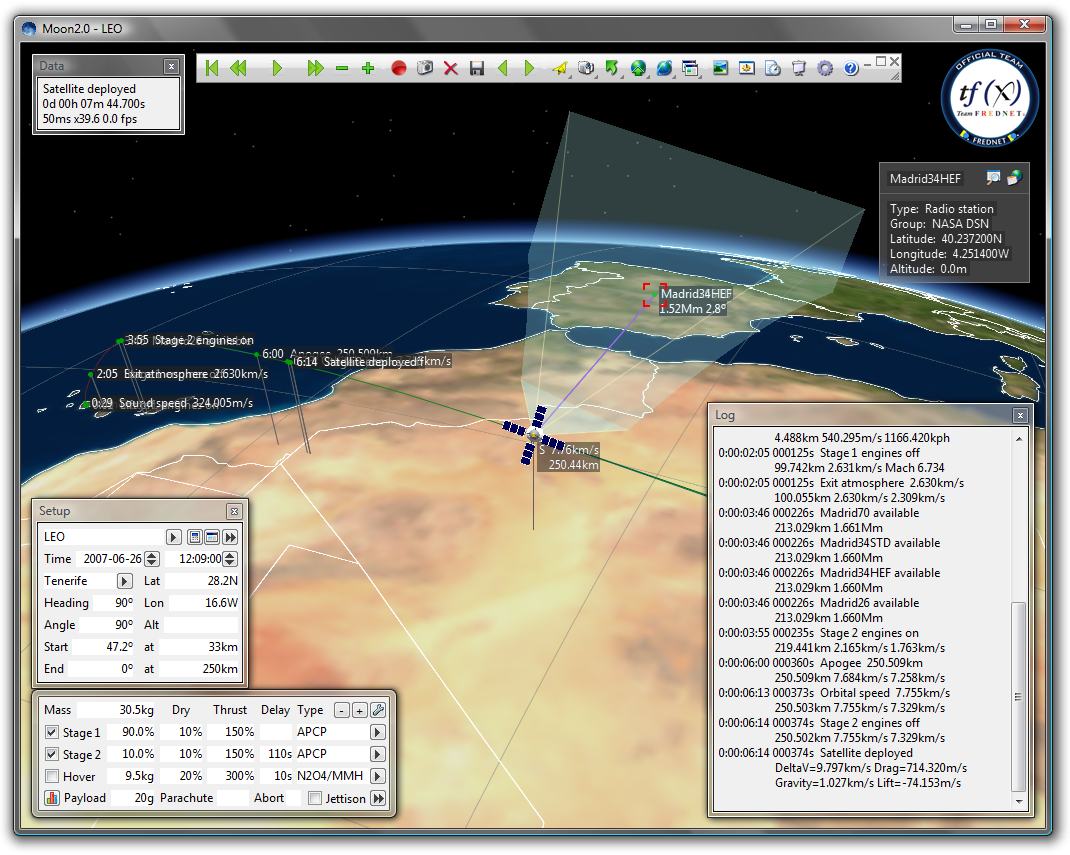The image size is (1070, 855).
Task: Click the green fast rewind toolbar button
Action: click(x=238, y=68)
